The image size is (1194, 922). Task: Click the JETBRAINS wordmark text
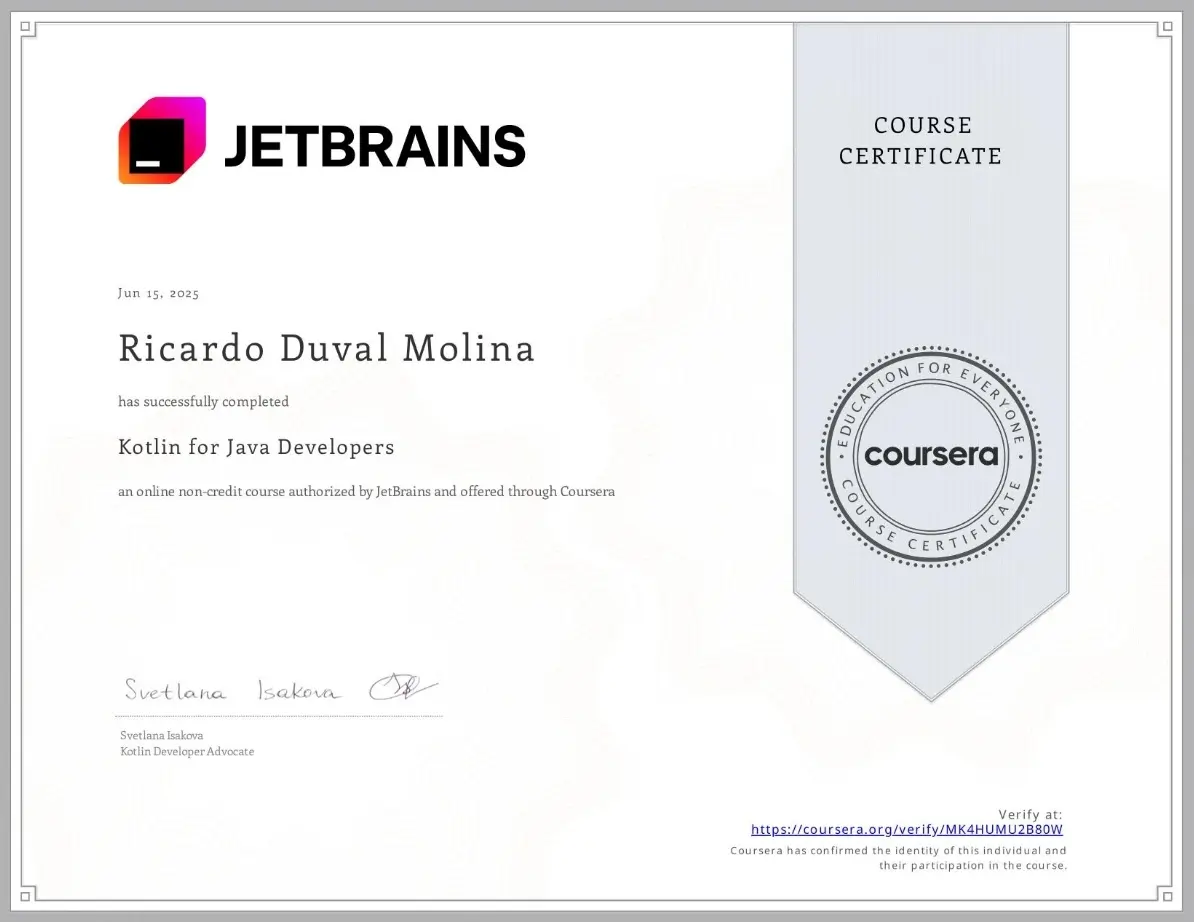click(x=375, y=145)
